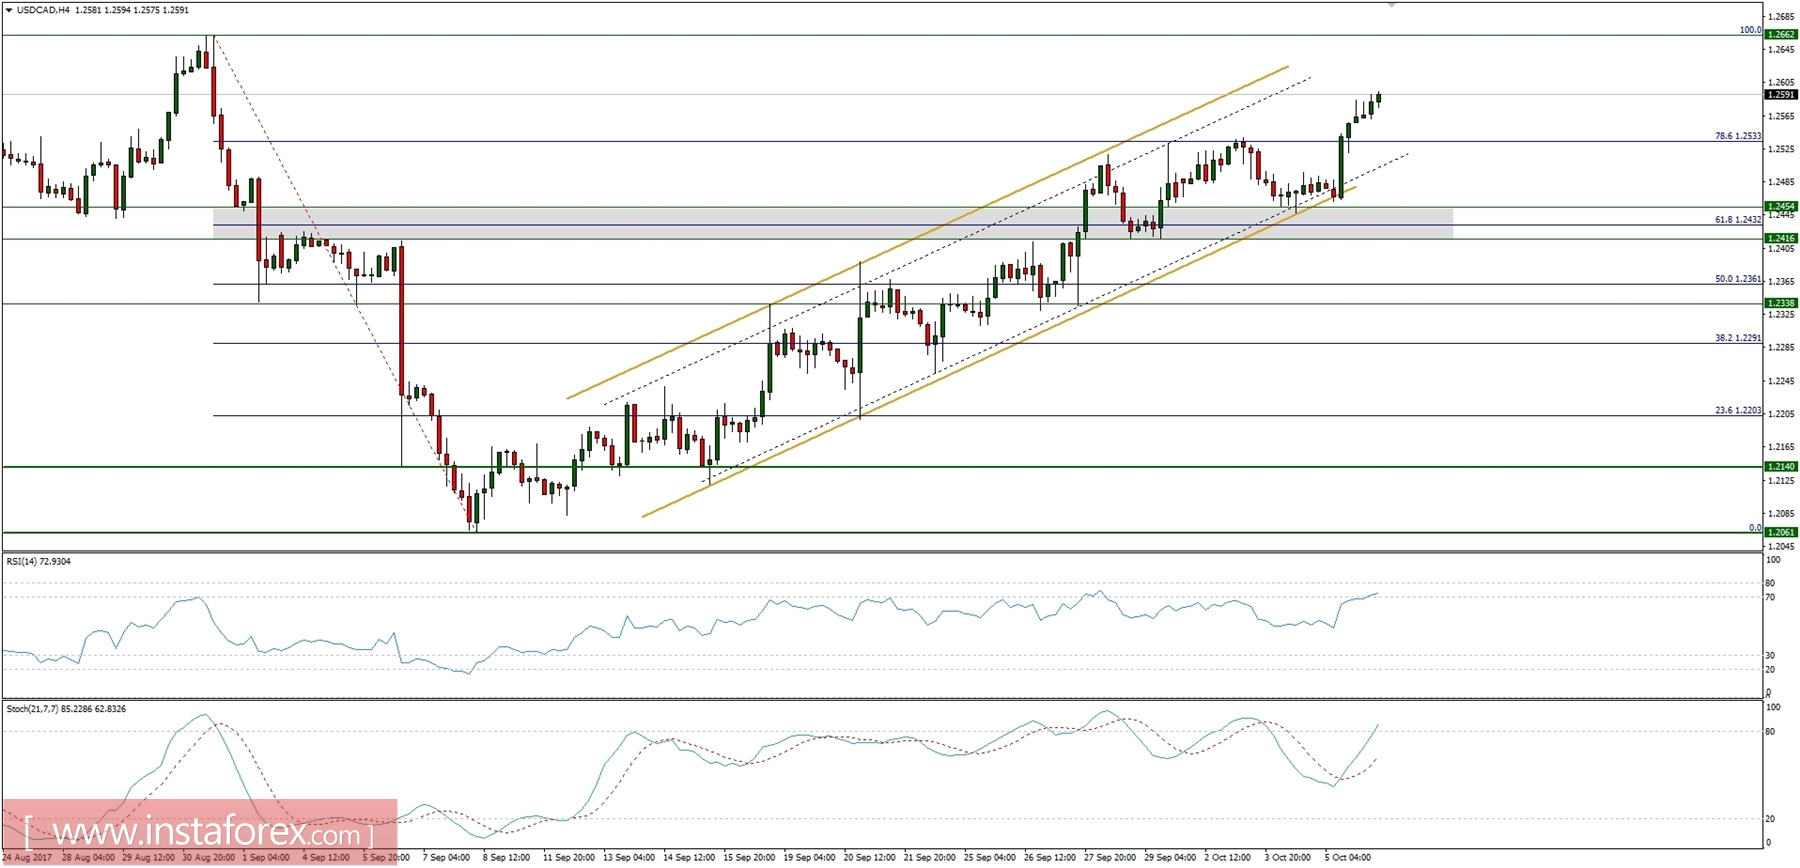The height and width of the screenshot is (868, 1800).
Task: Click the 20 Sep 12:00 time axis label
Action: 870,858
